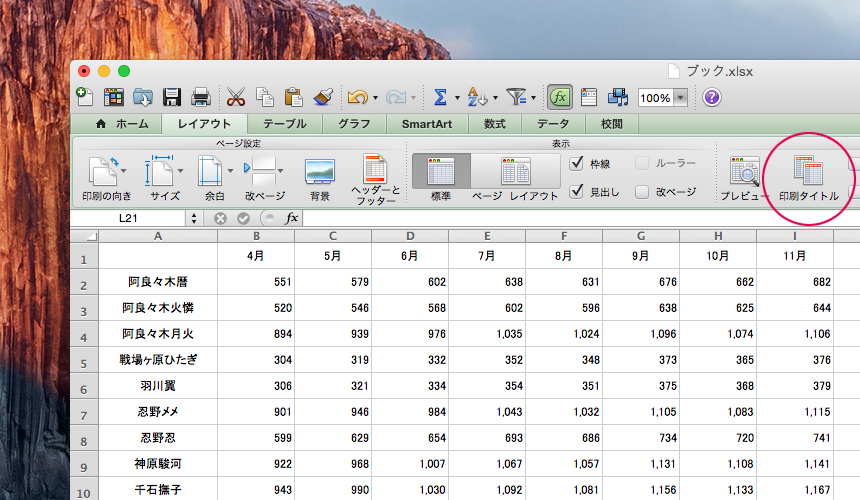860x500 pixels.
Task: Select cell 1,007 in 神原駿河 row
Action: [x=410, y=464]
